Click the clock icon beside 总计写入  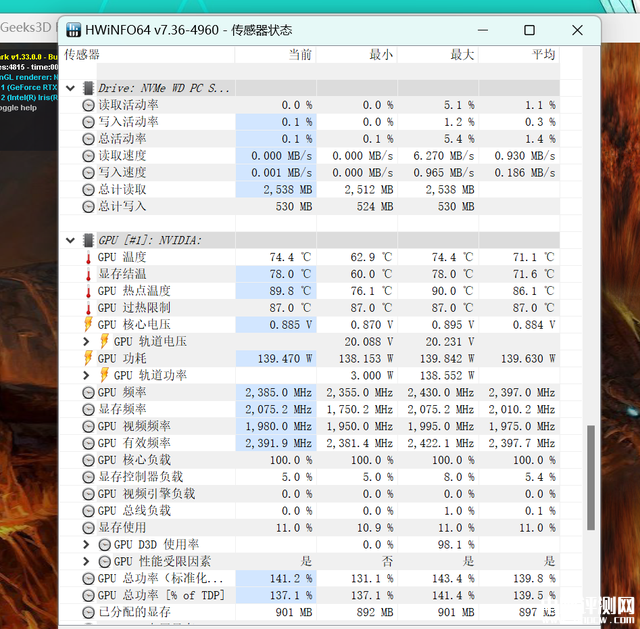point(88,207)
